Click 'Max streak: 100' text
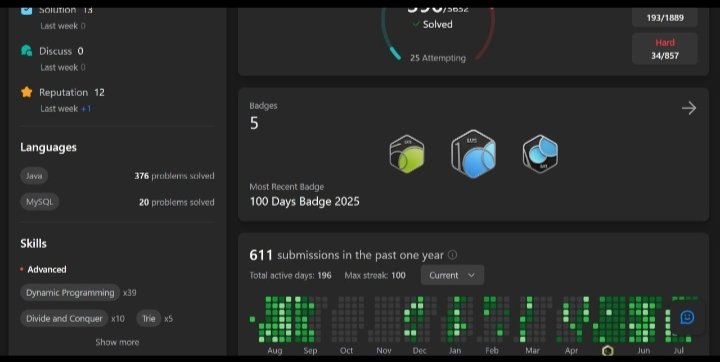The width and height of the screenshot is (720, 362). point(375,275)
